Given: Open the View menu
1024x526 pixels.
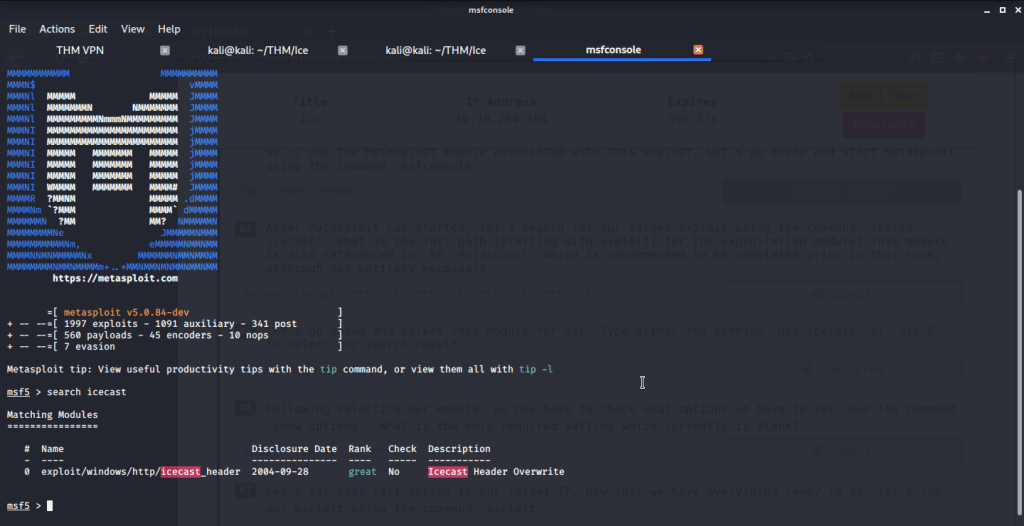Looking at the screenshot, I should coord(133,29).
